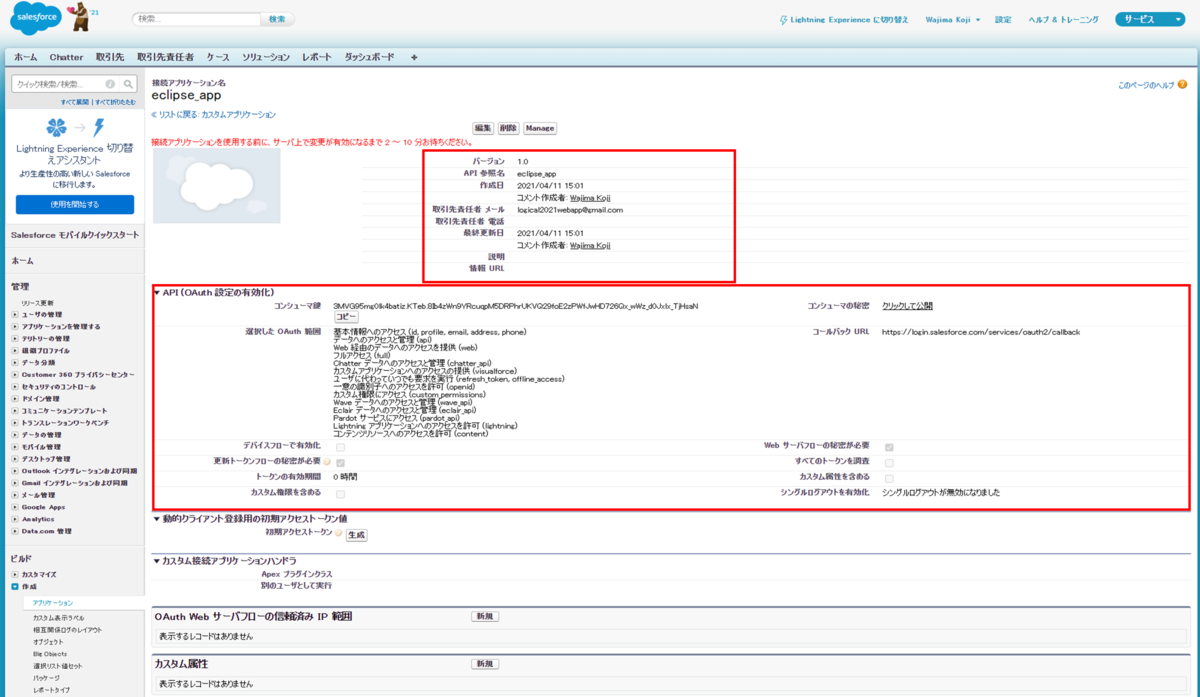Click the Manage button

(x=540, y=128)
